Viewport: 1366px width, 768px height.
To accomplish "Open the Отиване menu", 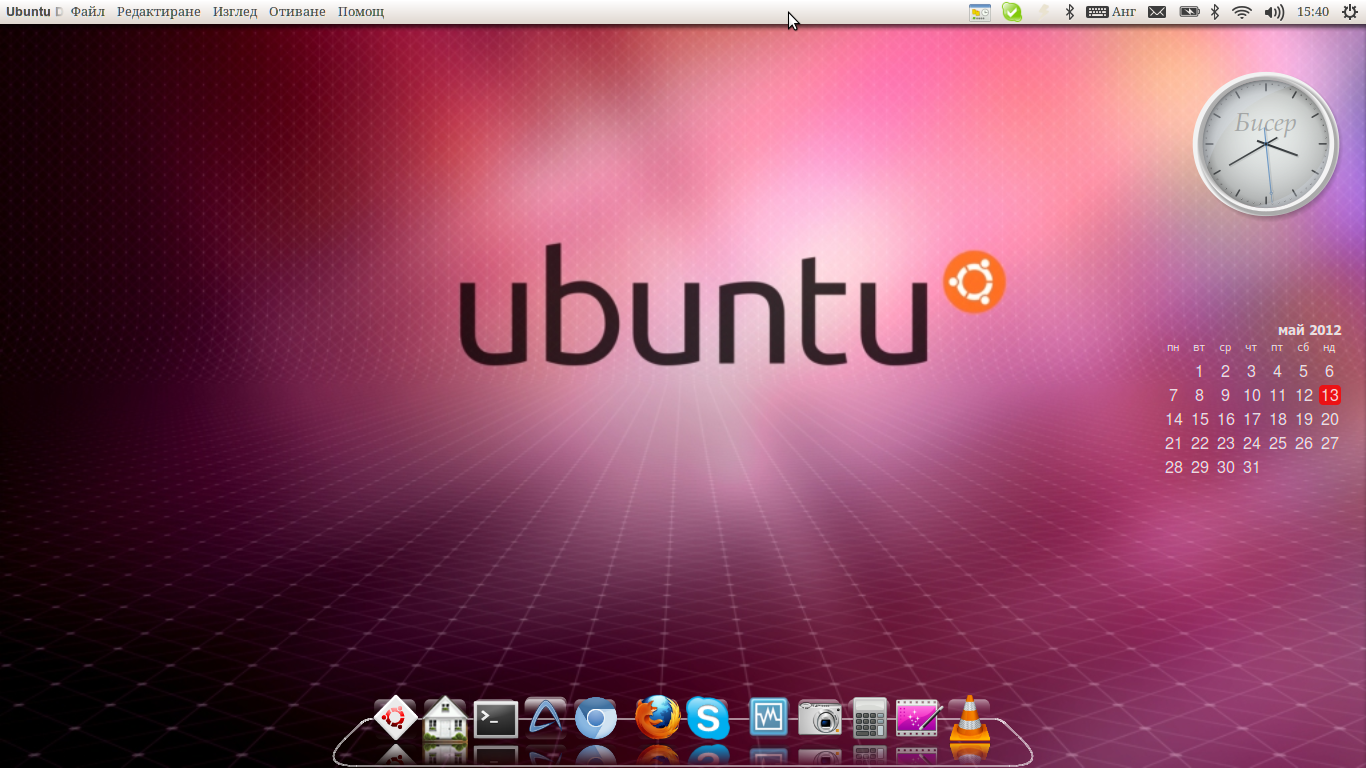I will click(297, 12).
